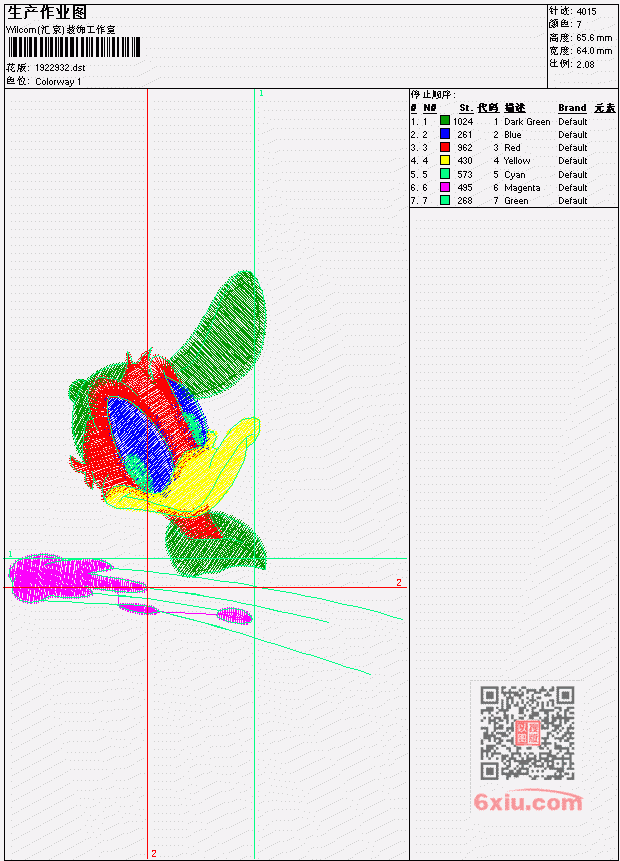The width and height of the screenshot is (620, 861).
Task: Click the 'Red' description in row 3
Action: pos(512,148)
